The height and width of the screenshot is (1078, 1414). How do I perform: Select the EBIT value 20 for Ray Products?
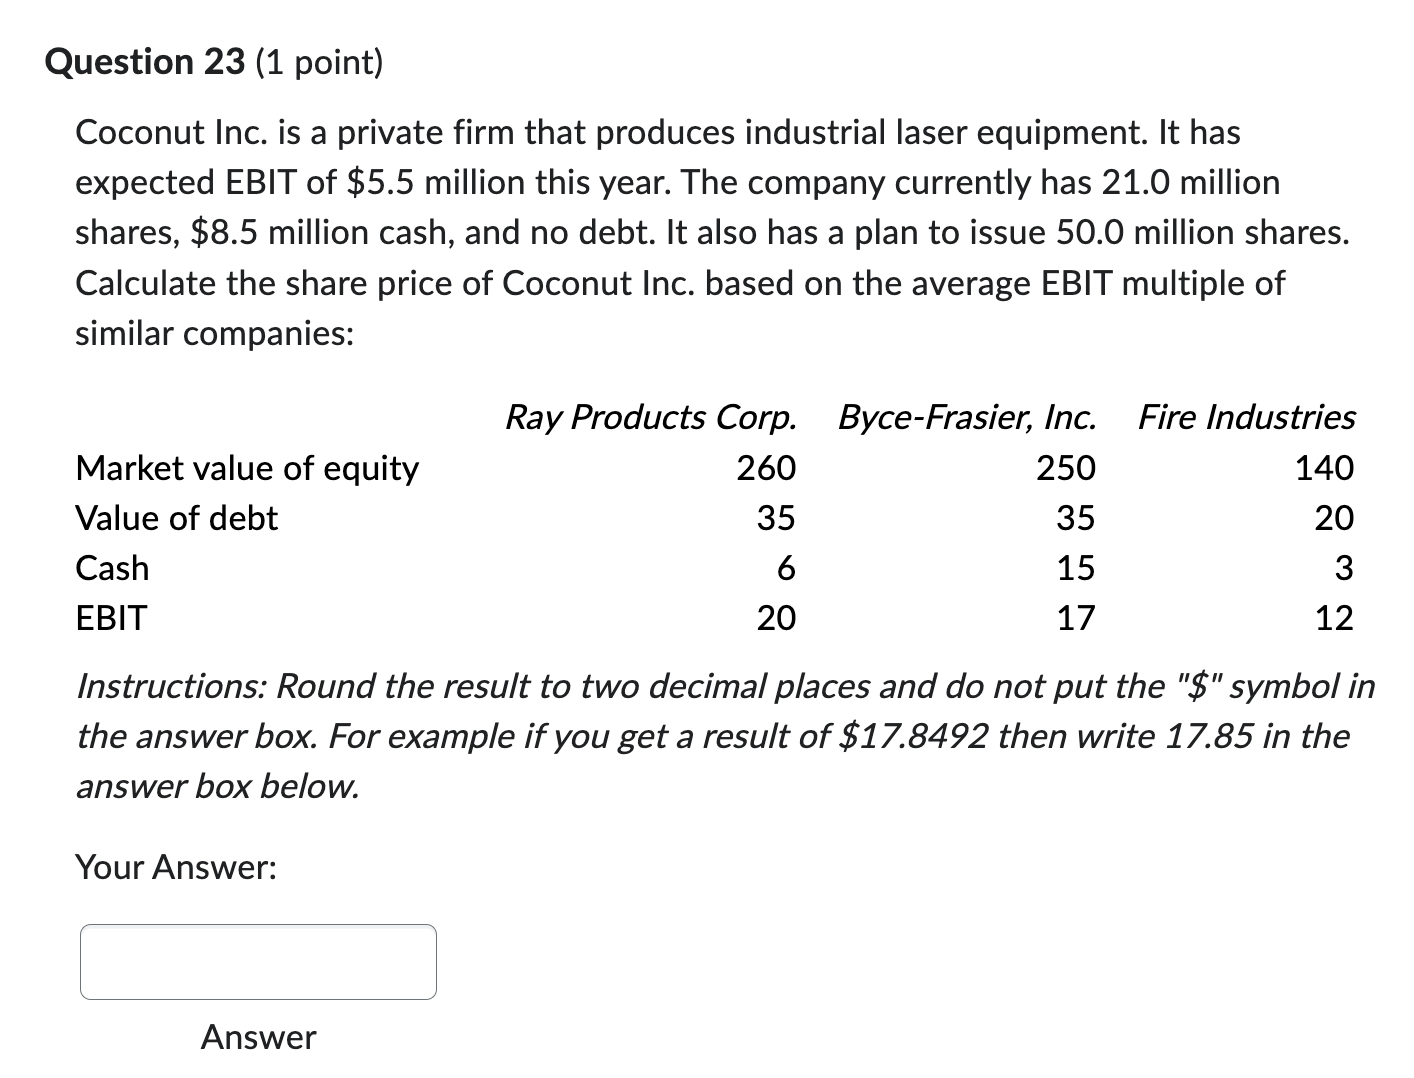click(779, 617)
